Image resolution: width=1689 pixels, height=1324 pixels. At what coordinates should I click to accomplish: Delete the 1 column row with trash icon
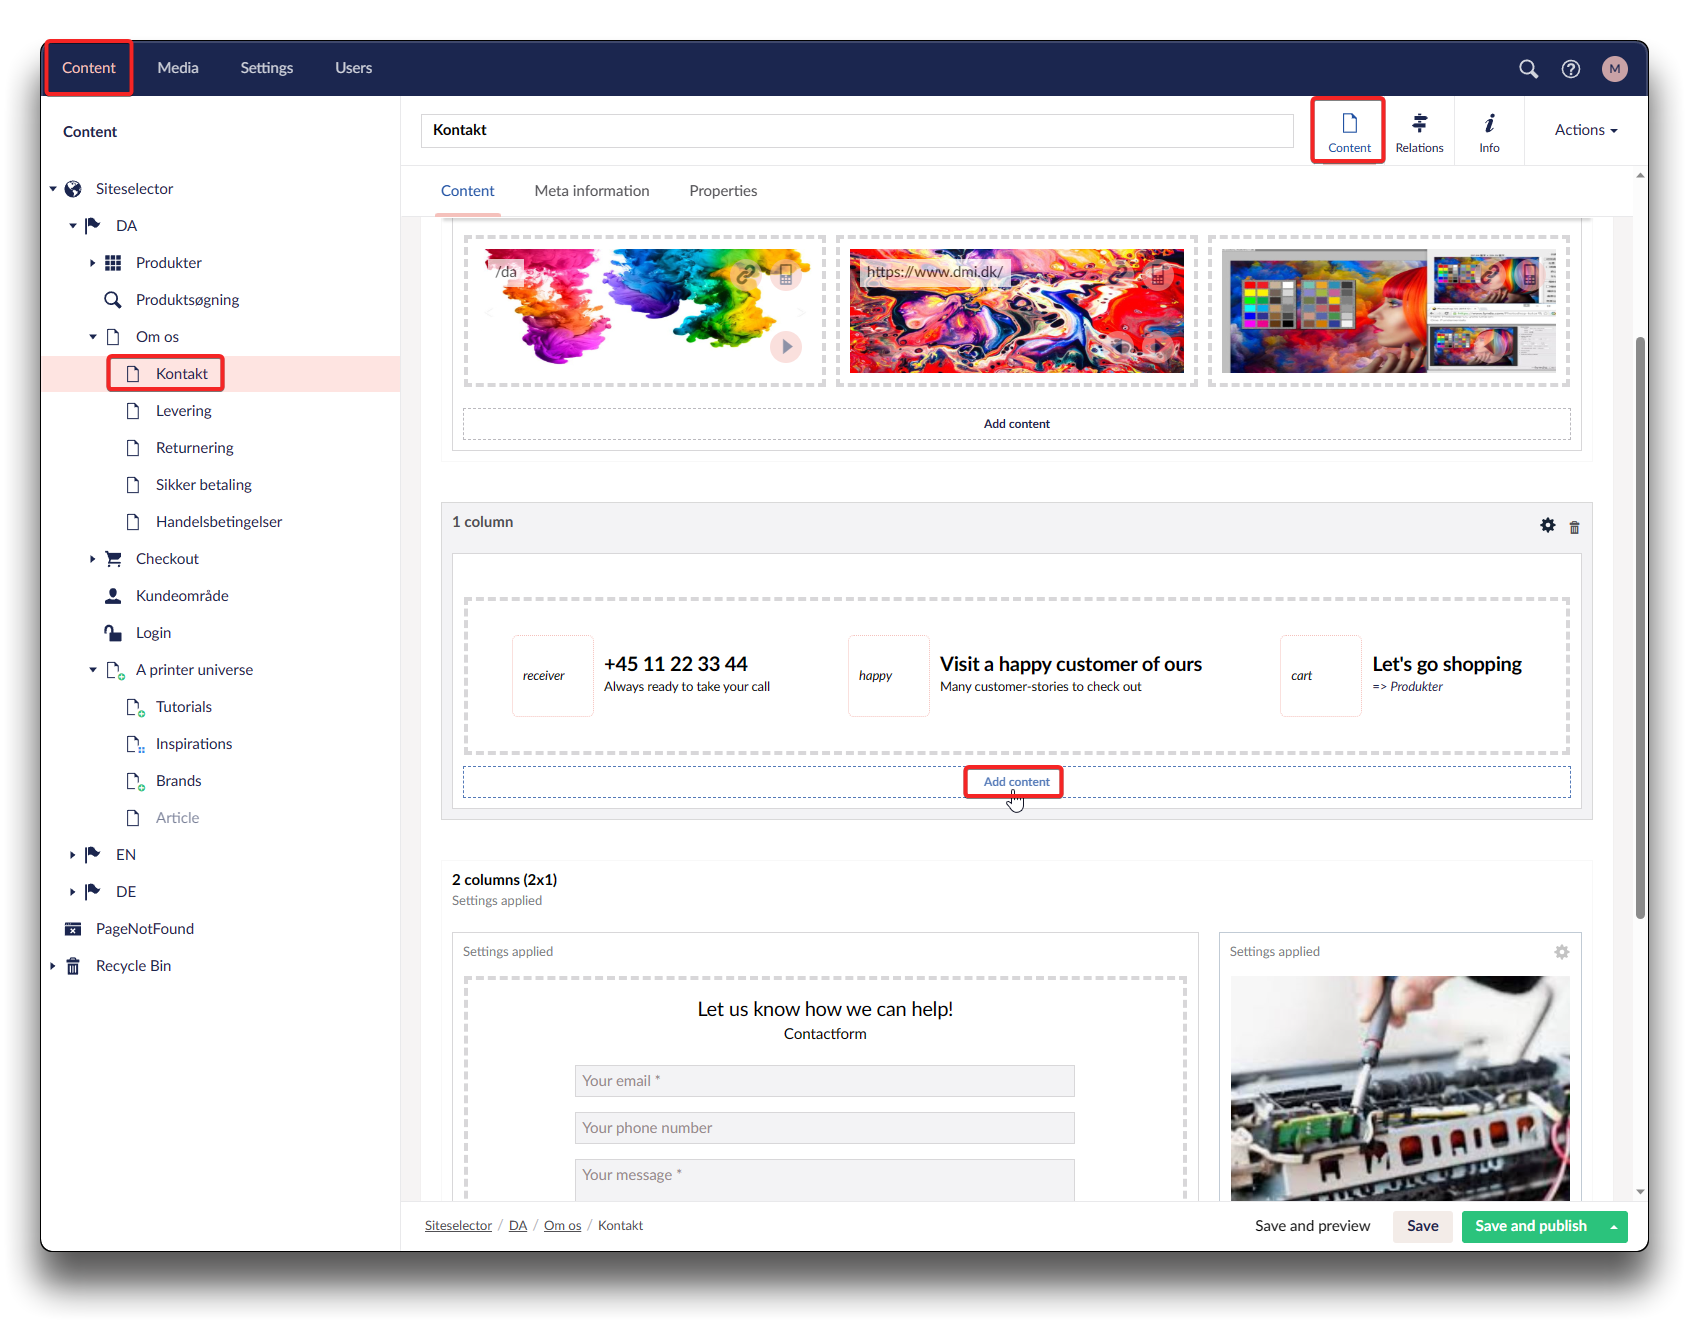click(x=1574, y=527)
